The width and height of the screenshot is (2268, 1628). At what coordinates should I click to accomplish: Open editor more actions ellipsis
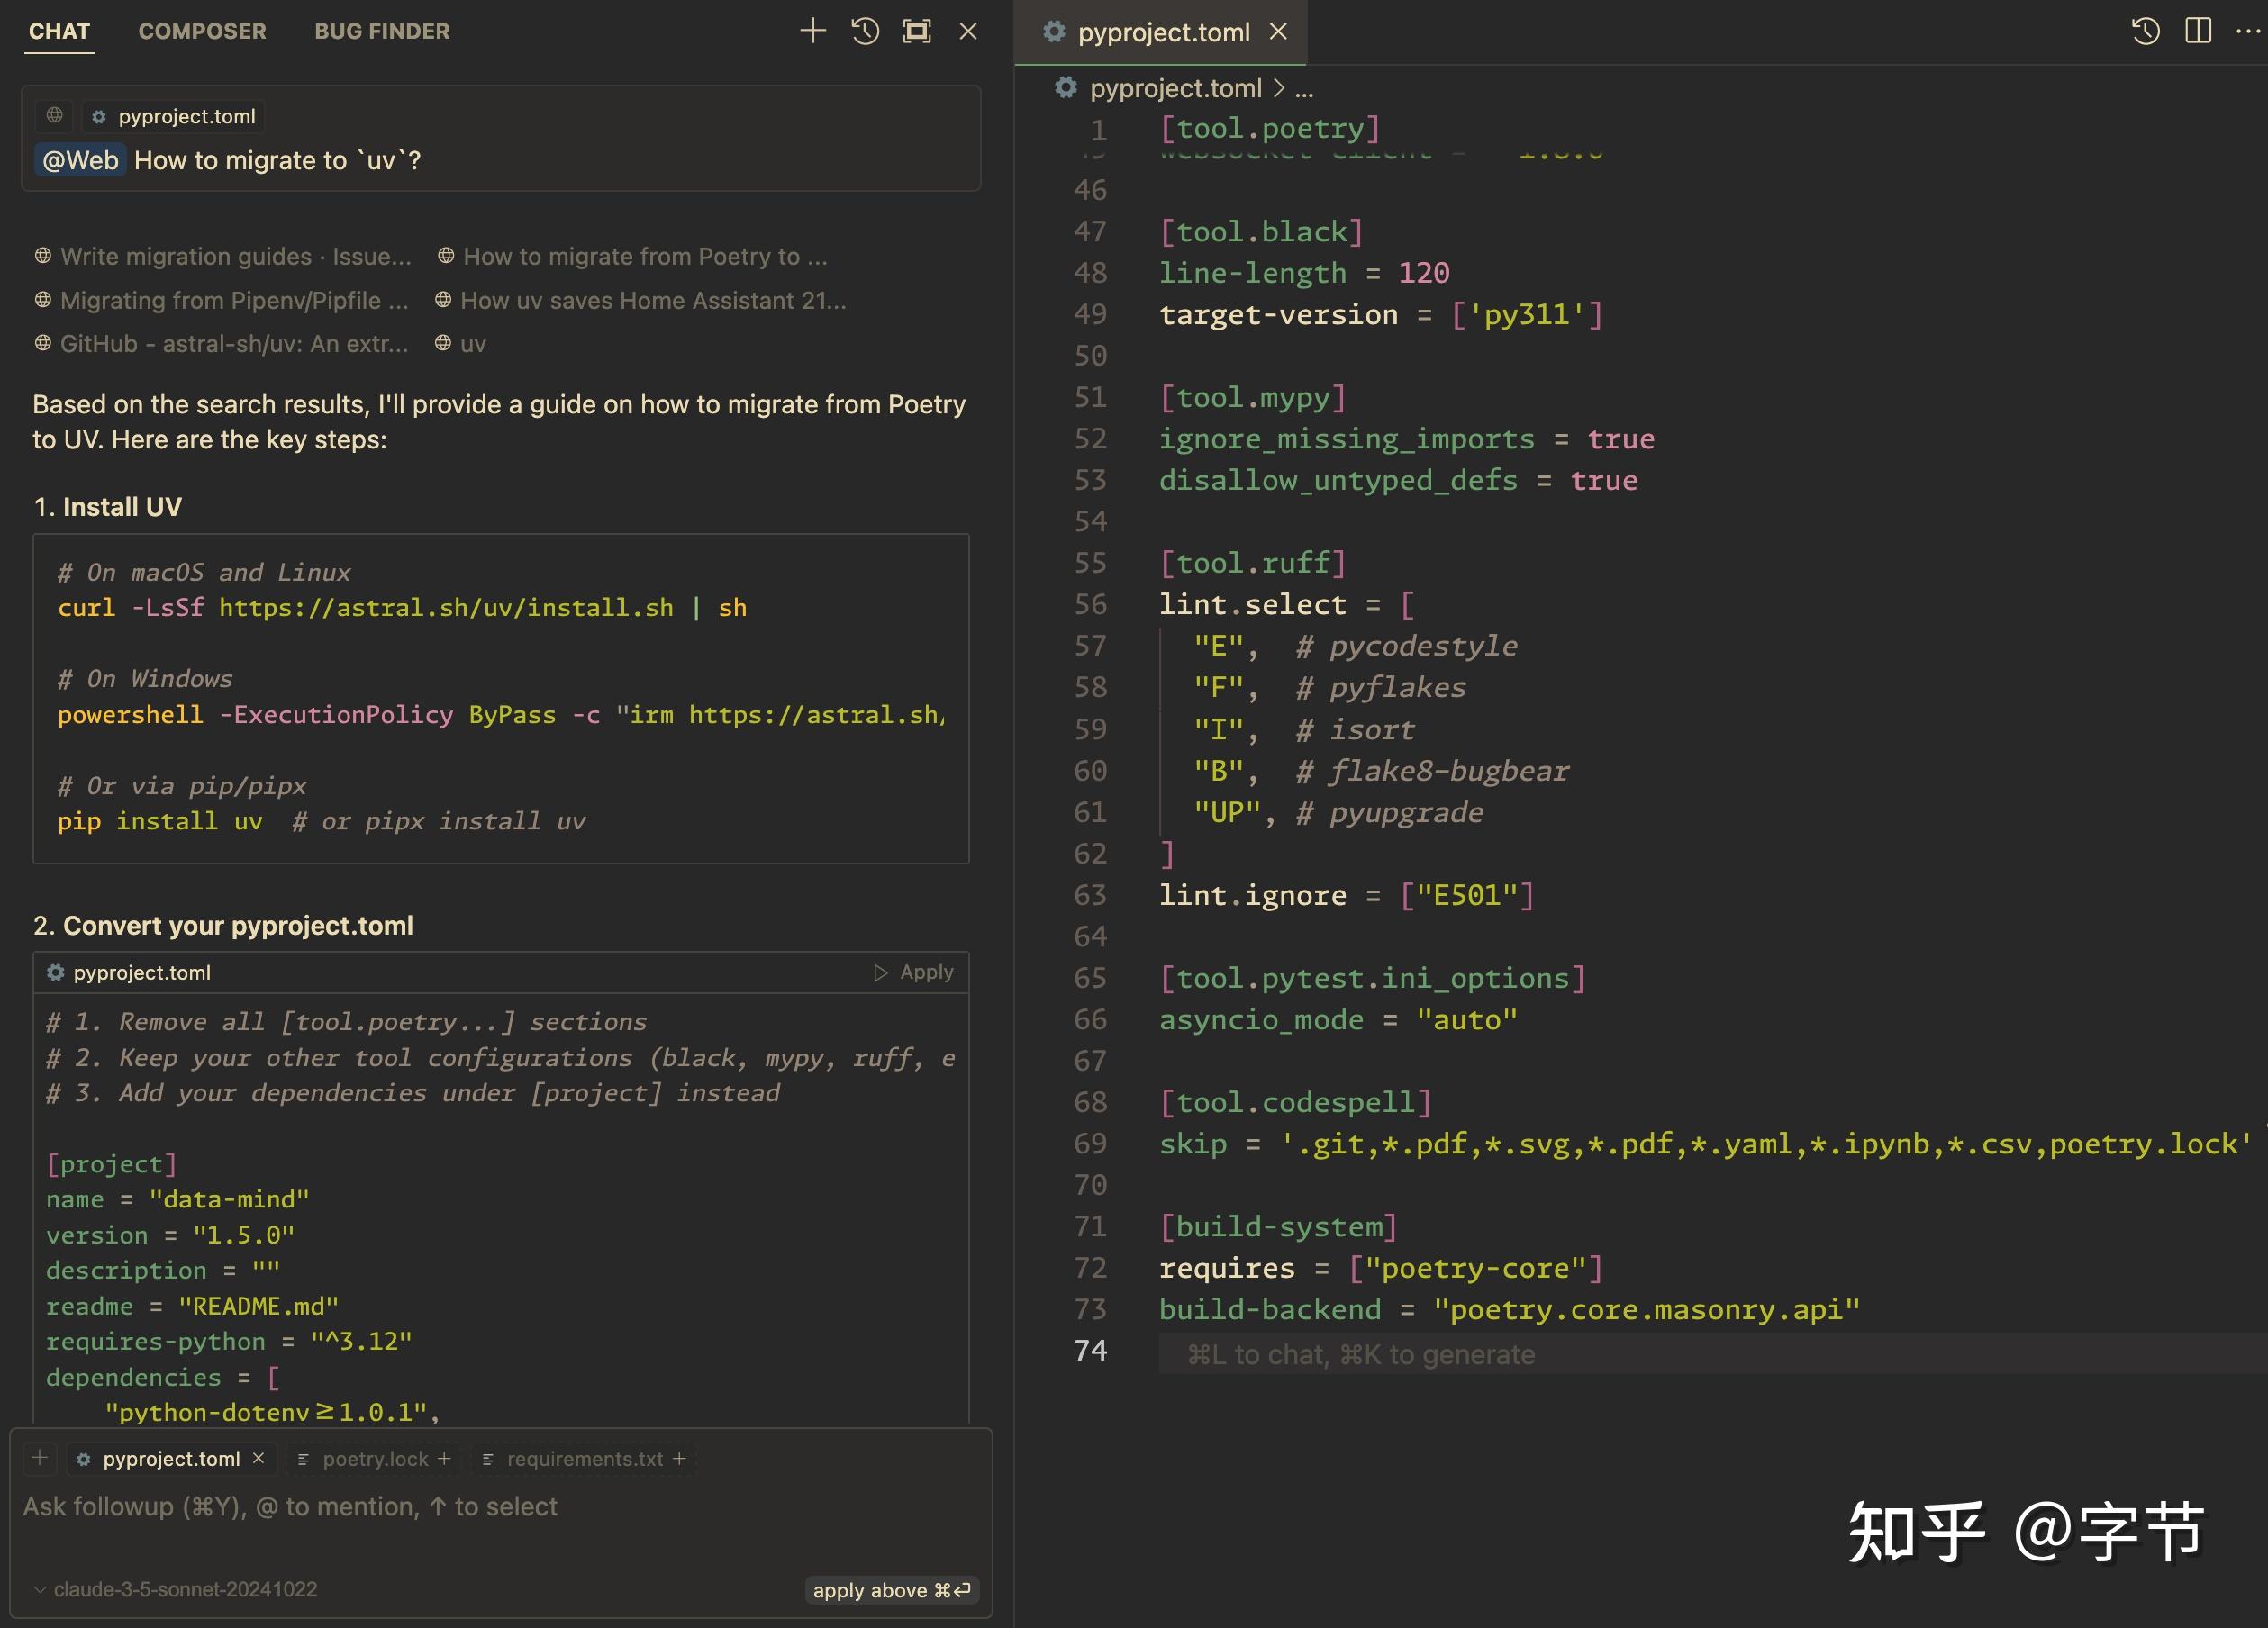pos(2247,31)
